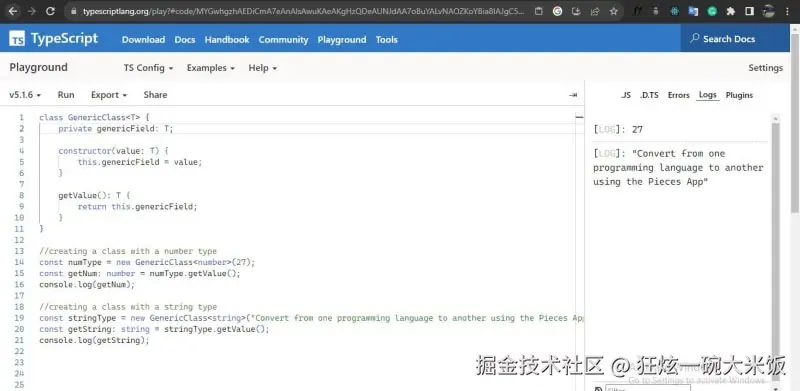
Task: Click the Search Docs field
Action: point(735,39)
